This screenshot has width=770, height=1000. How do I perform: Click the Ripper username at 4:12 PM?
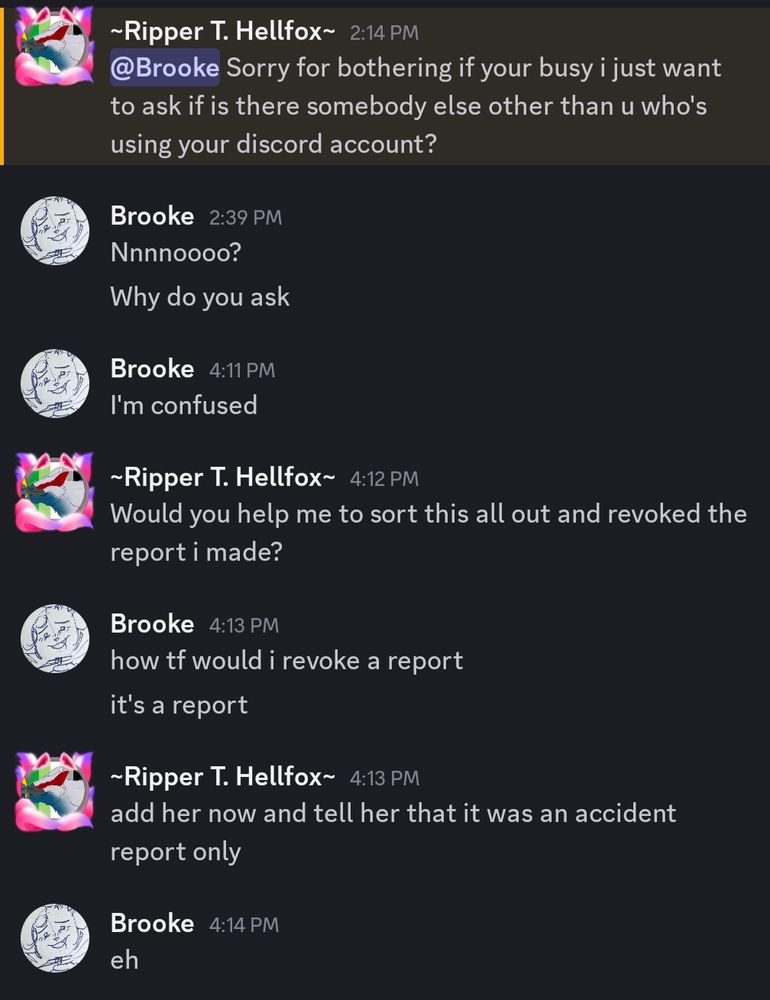(223, 476)
